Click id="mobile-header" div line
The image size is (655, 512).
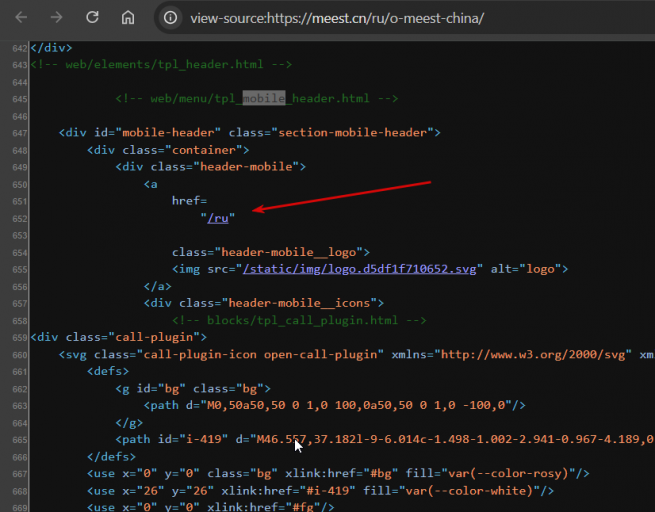click(x=249, y=132)
